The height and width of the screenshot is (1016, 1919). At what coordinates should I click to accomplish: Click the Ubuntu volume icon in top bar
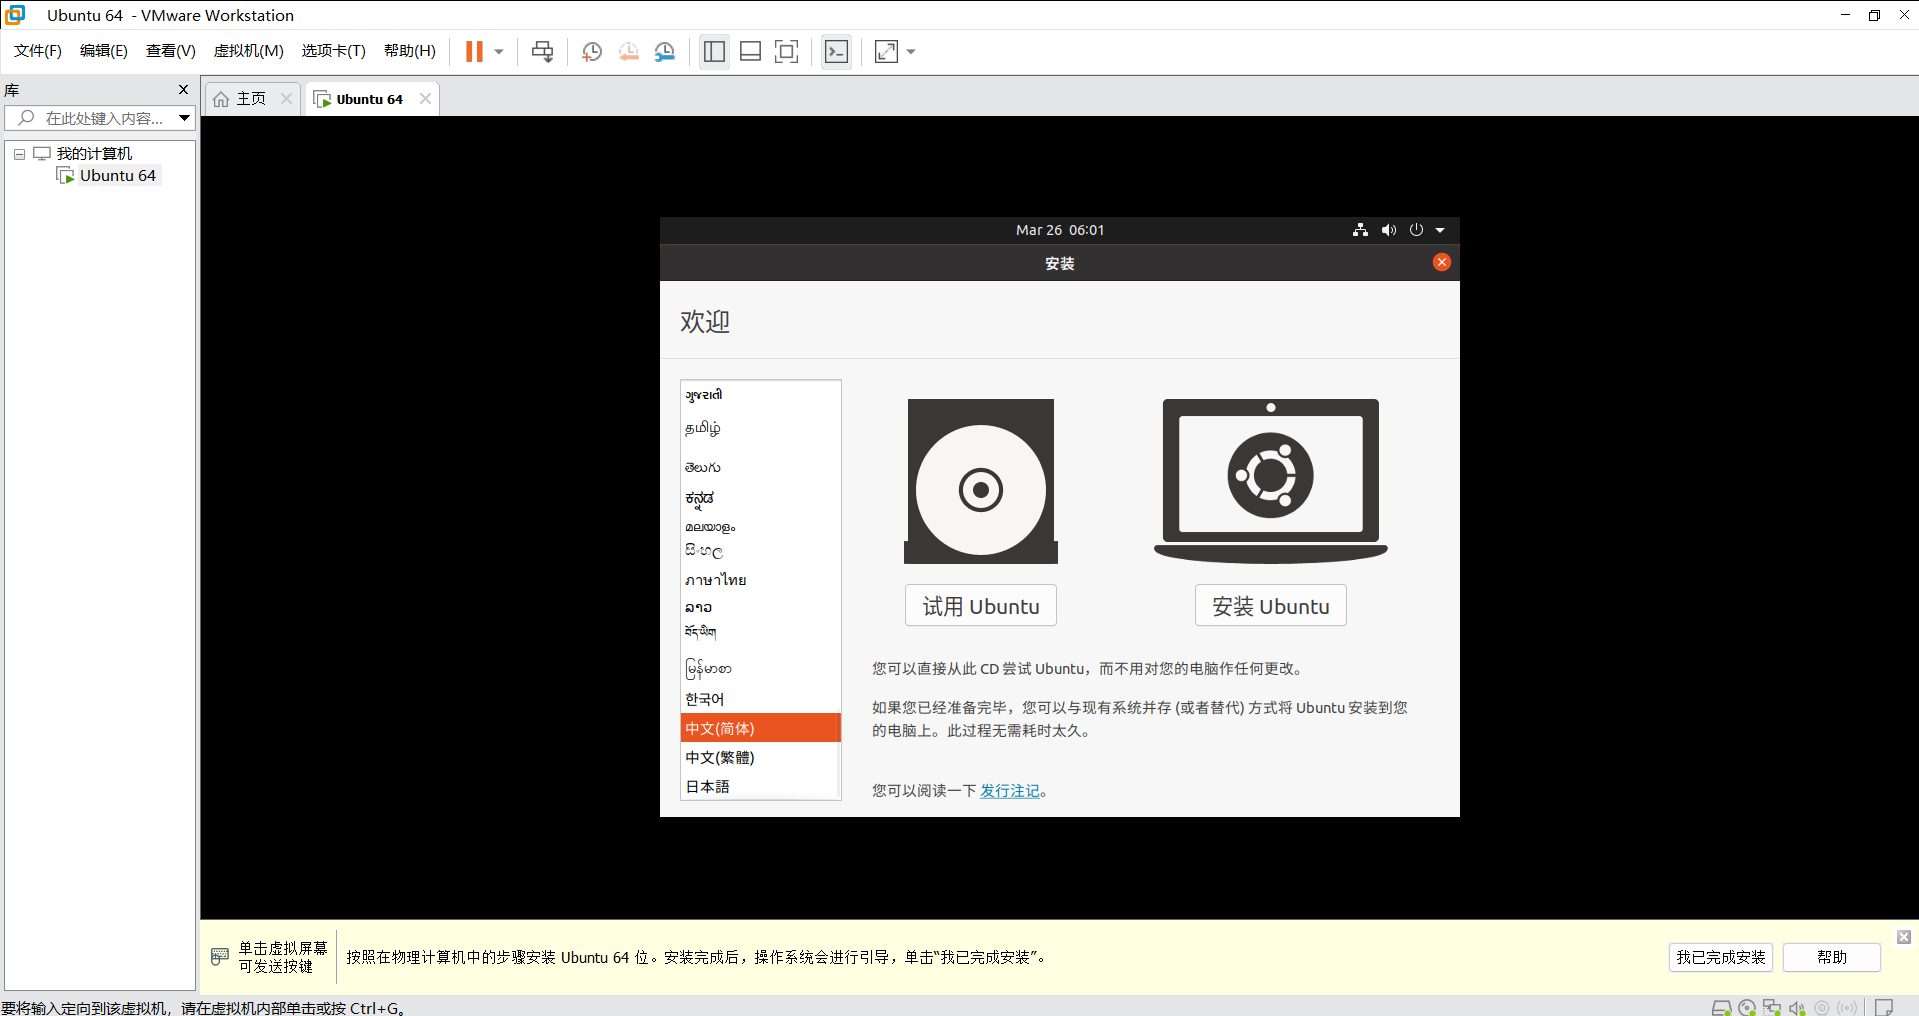coord(1389,230)
